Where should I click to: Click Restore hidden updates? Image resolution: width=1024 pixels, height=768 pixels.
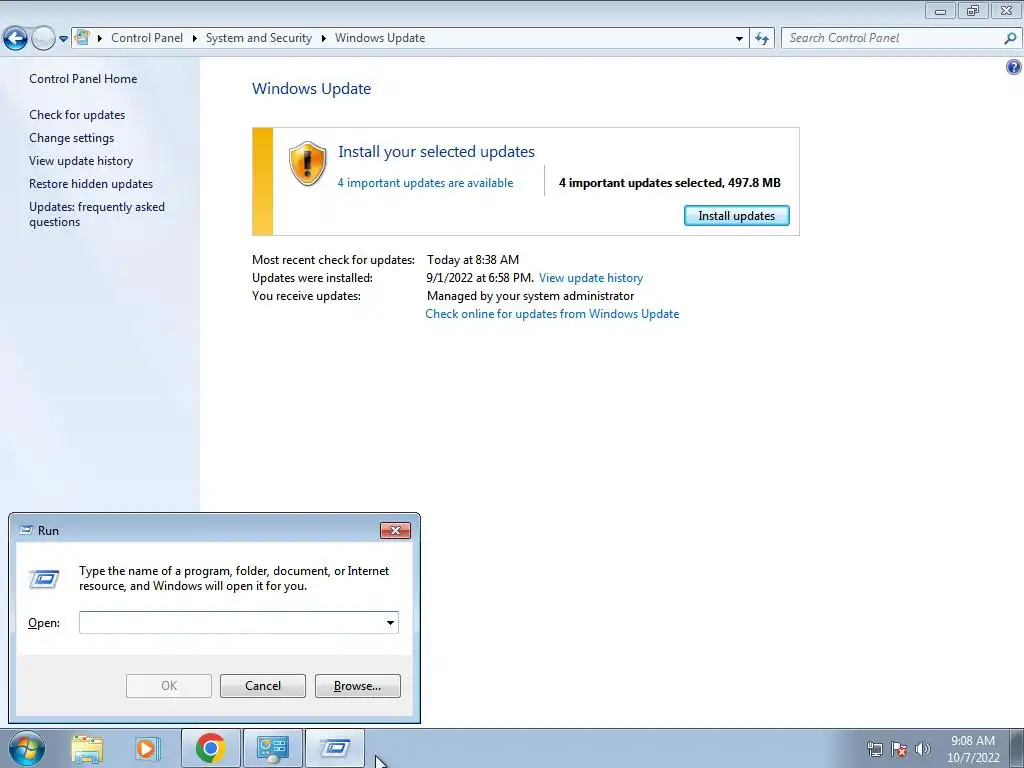pos(91,184)
